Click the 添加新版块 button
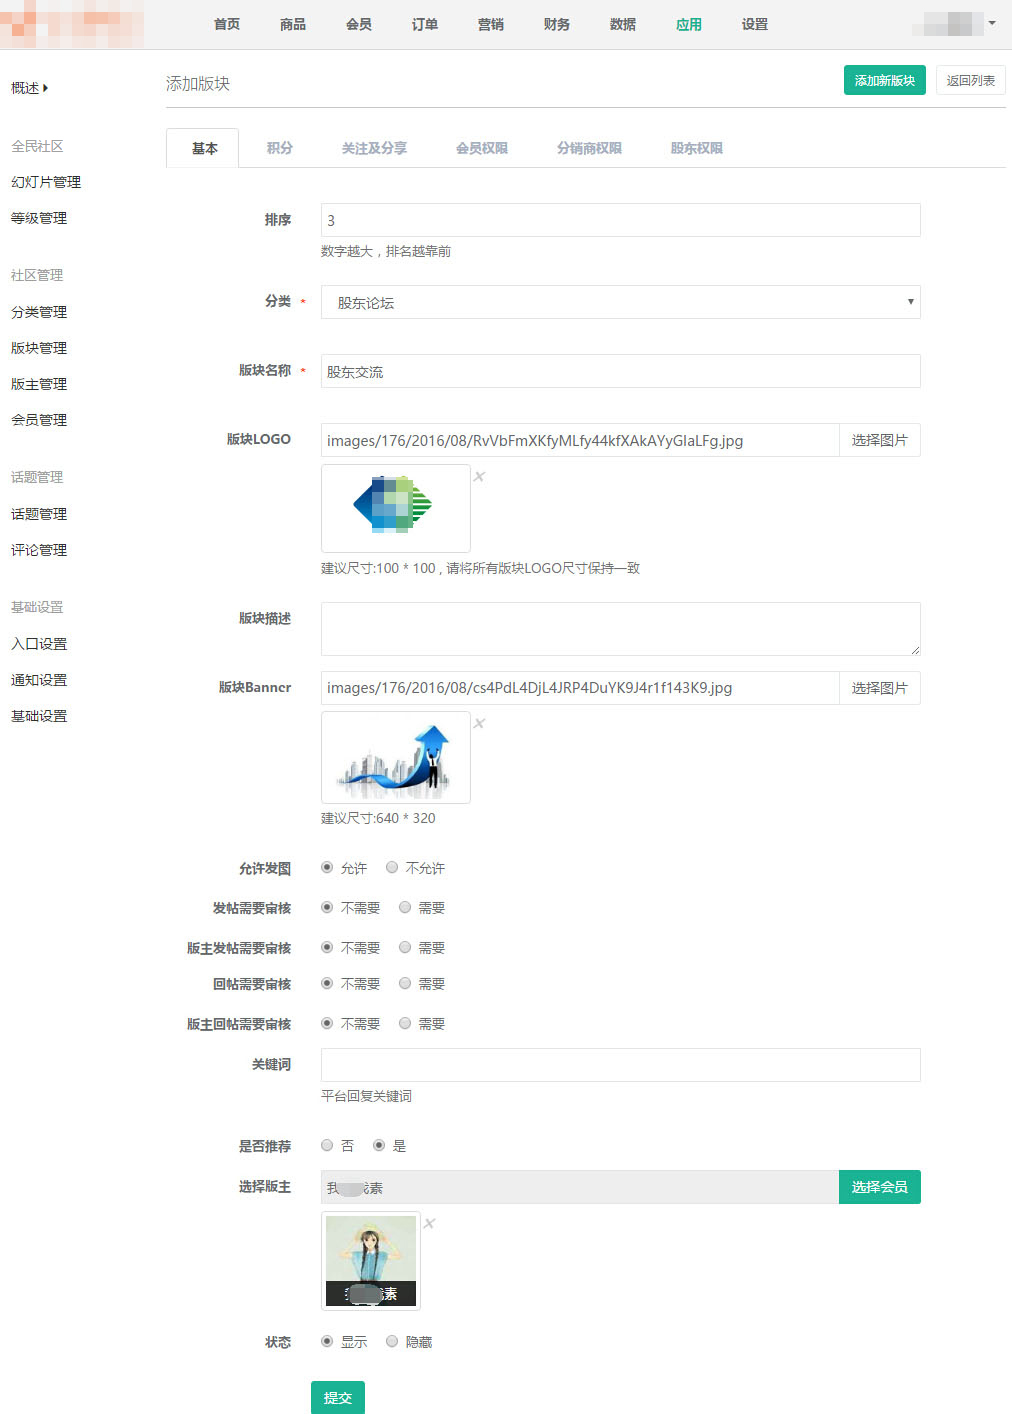The height and width of the screenshot is (1414, 1012). [x=884, y=81]
